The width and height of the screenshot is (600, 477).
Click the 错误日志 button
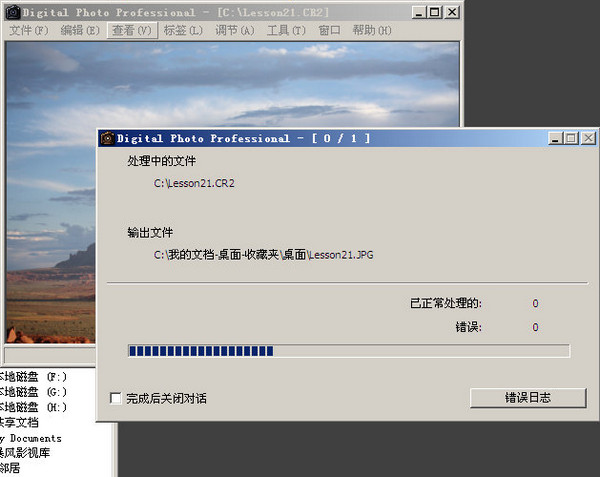point(527,397)
